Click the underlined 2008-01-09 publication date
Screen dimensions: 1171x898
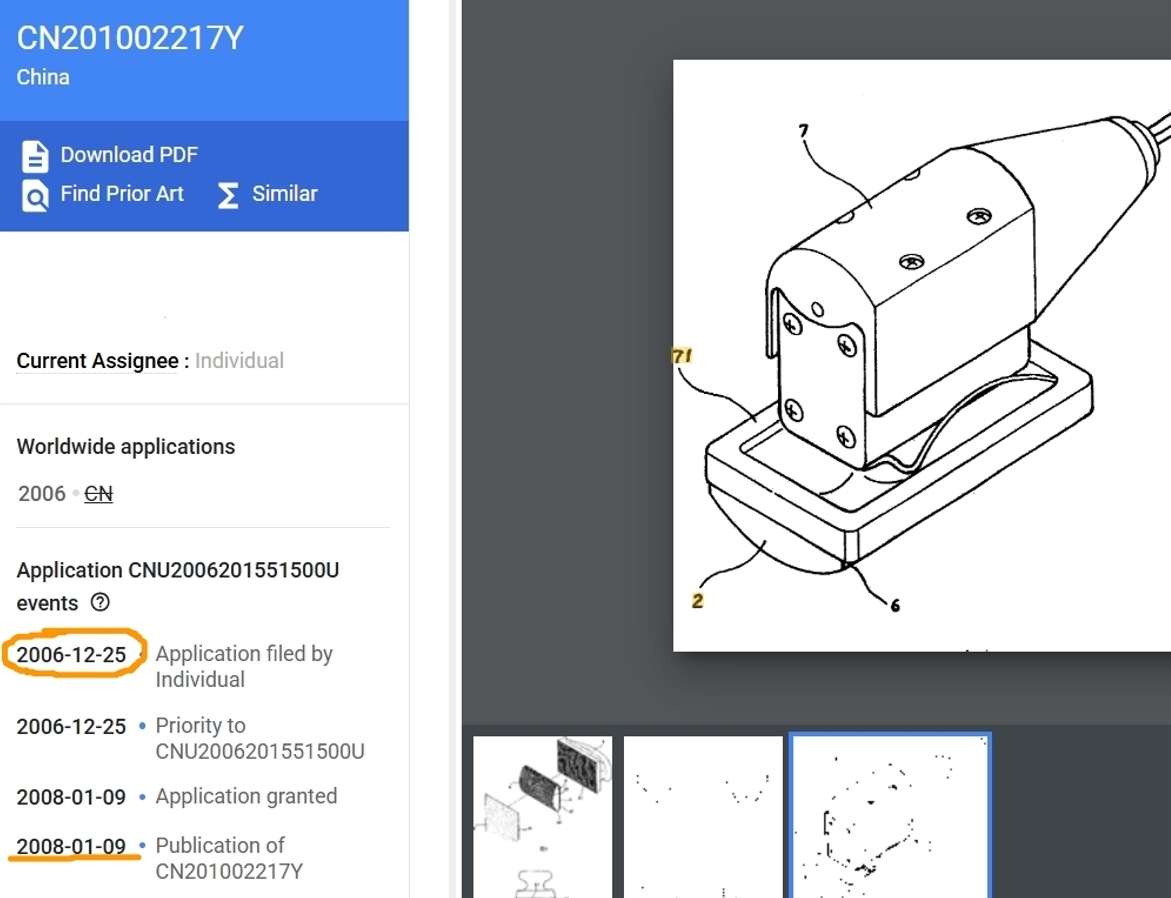click(x=72, y=846)
